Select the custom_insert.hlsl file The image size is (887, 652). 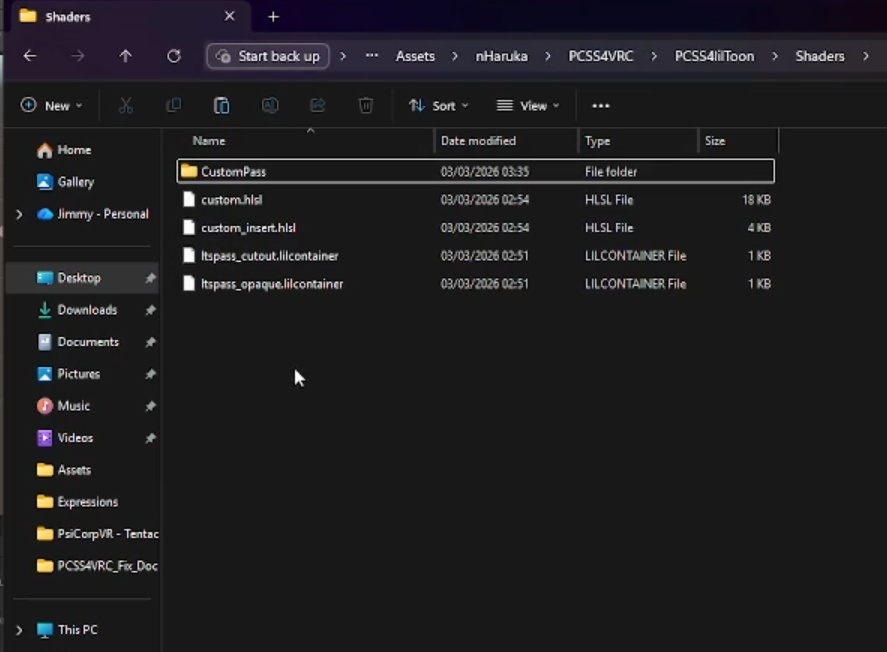(248, 228)
